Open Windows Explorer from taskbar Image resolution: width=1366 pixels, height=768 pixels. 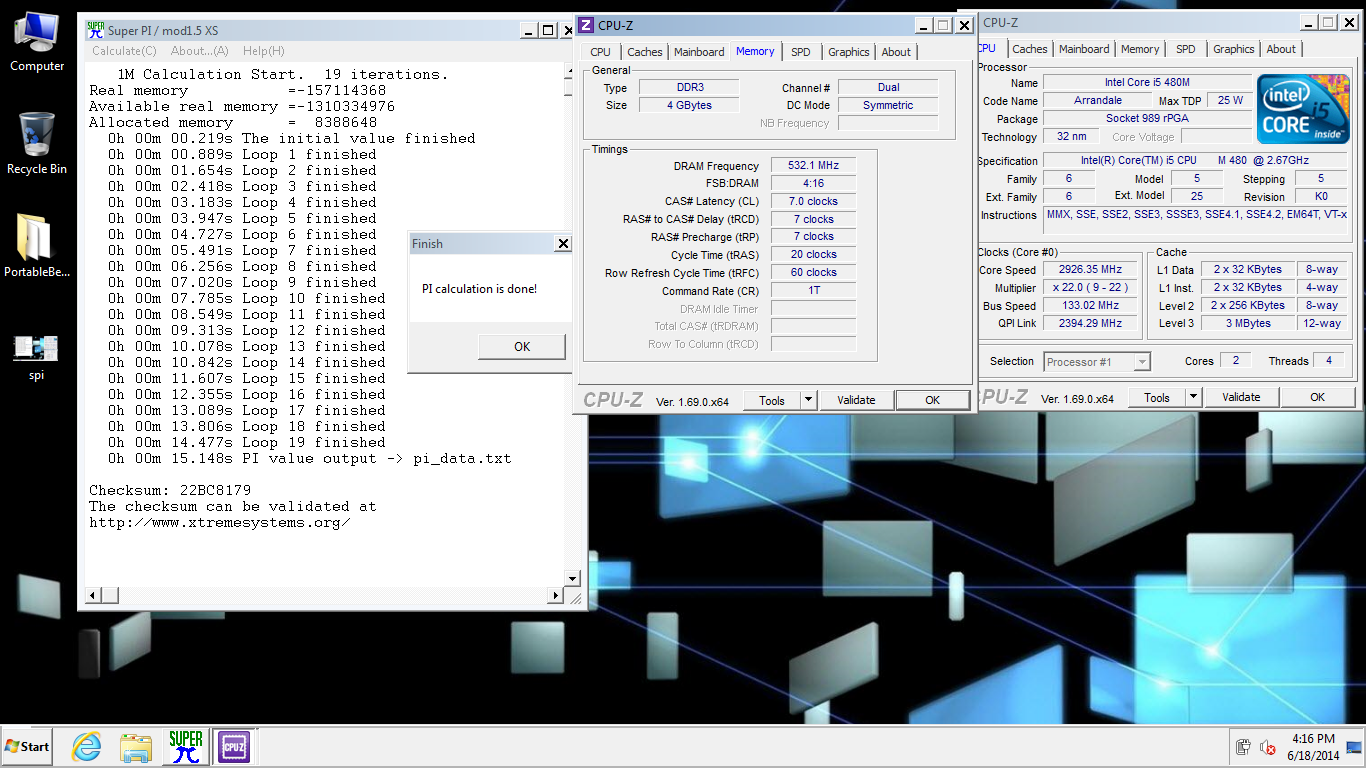point(135,746)
